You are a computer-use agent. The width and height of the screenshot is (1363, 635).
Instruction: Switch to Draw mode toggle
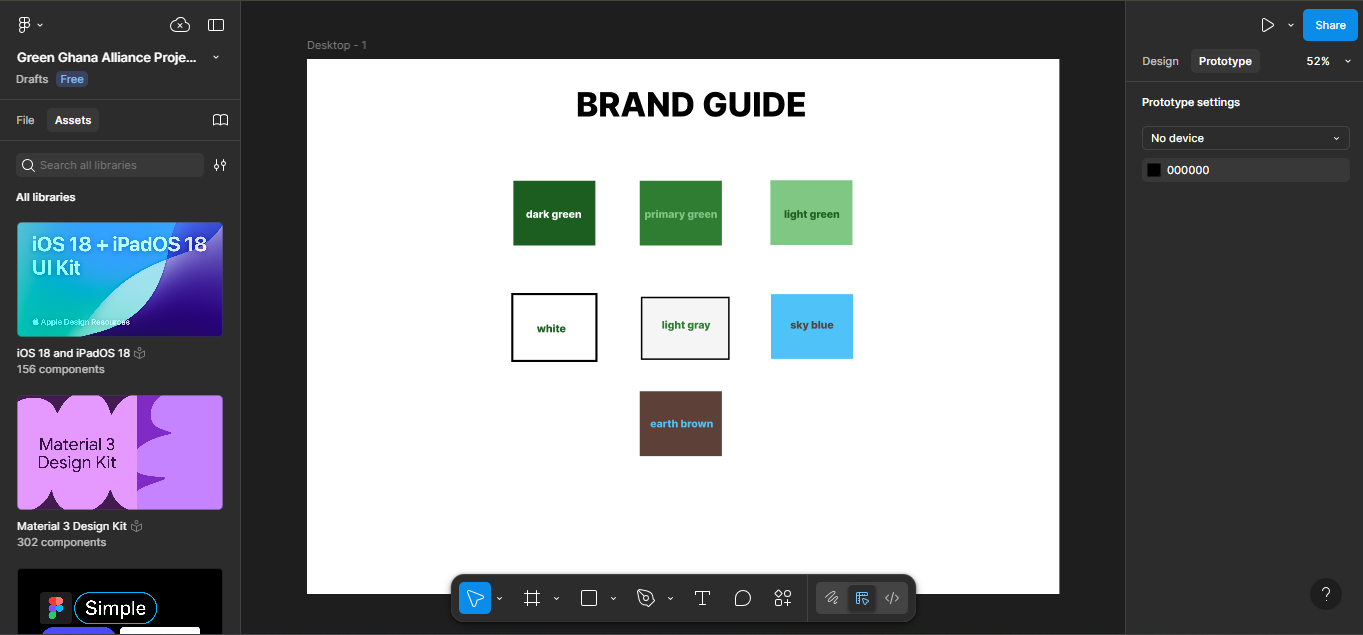pos(831,598)
